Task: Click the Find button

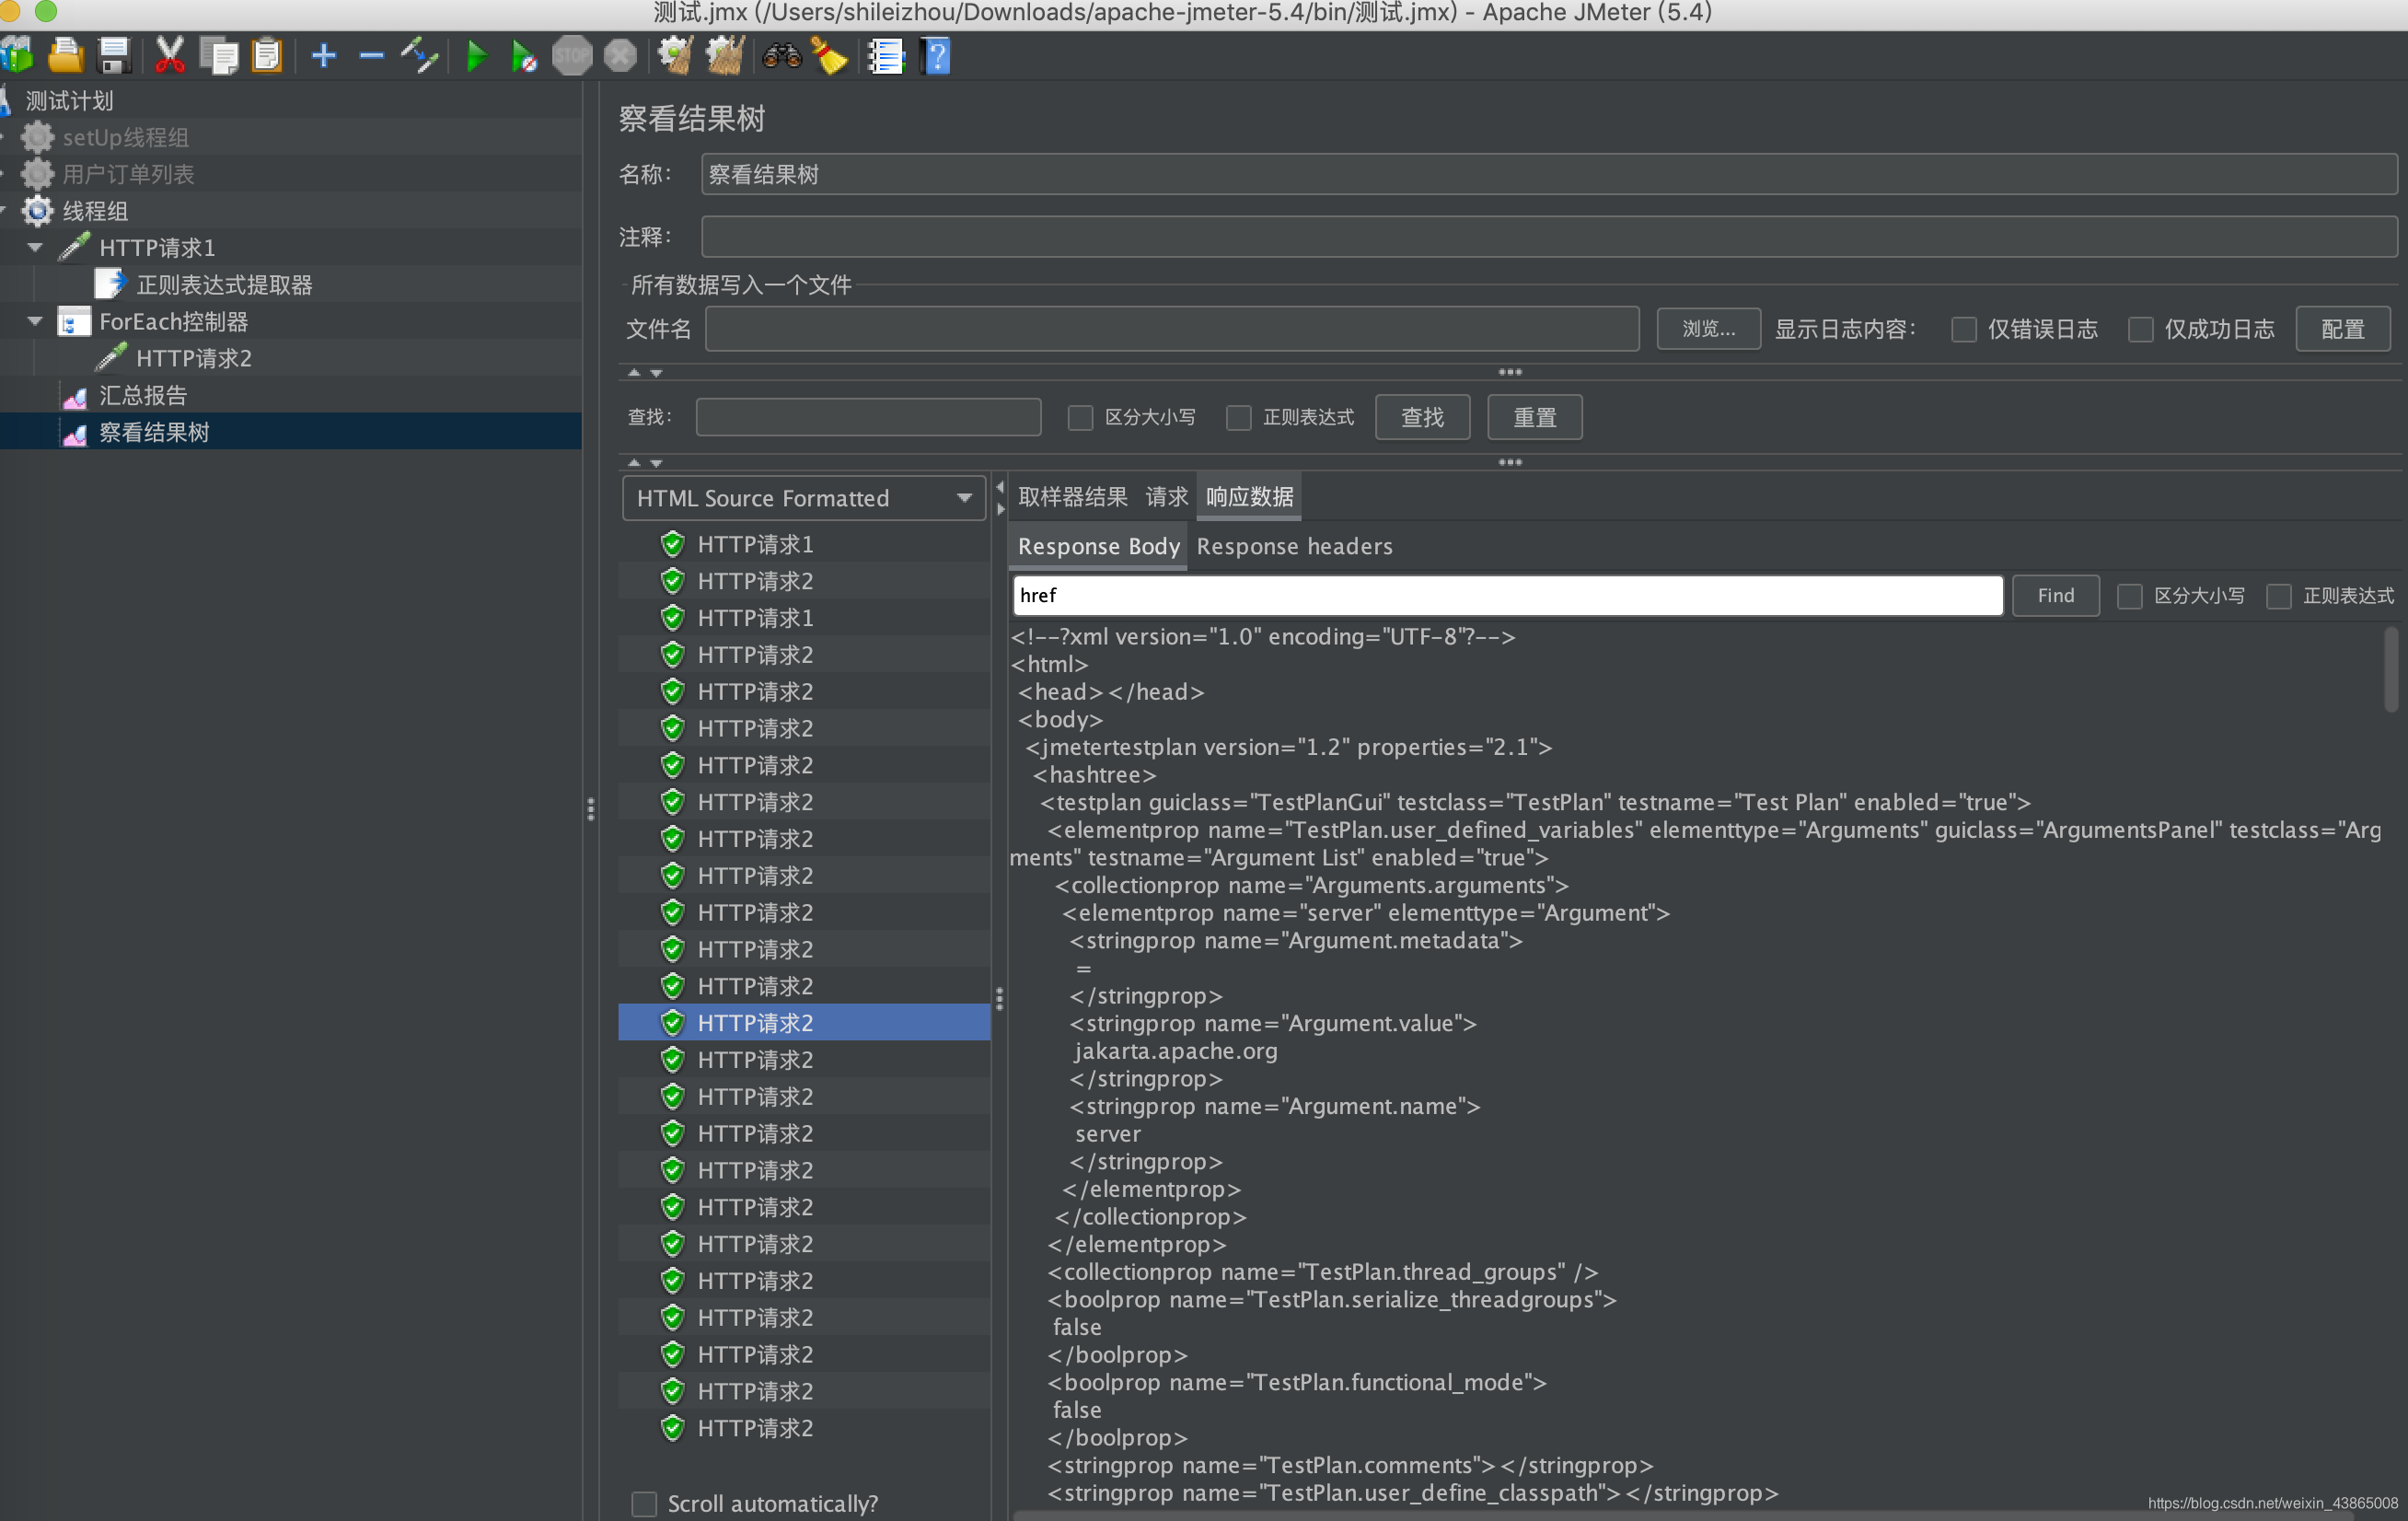Action: pos(2055,596)
